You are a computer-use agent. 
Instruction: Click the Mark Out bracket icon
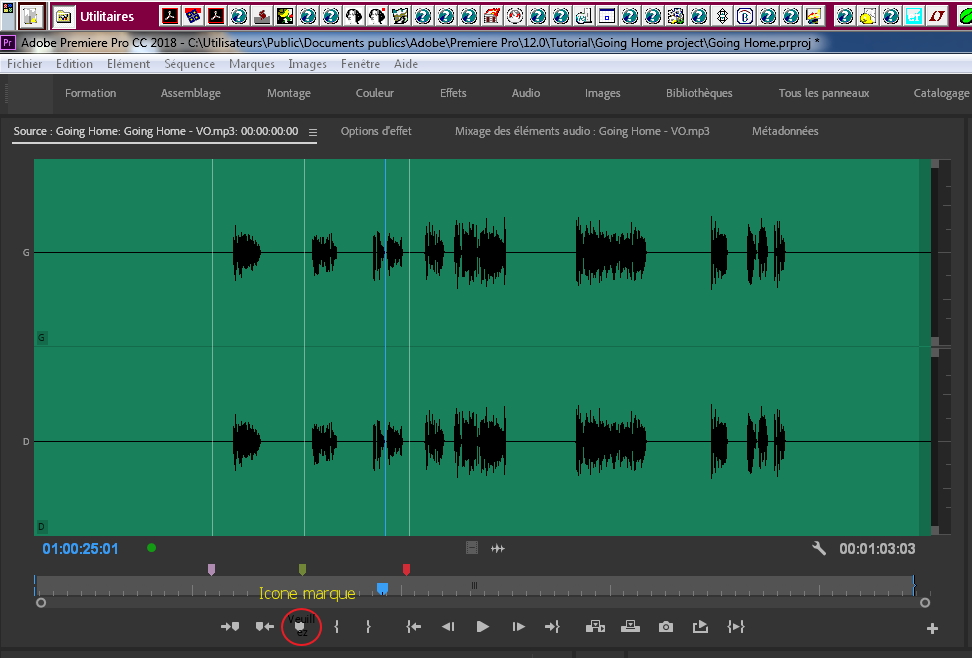[368, 627]
